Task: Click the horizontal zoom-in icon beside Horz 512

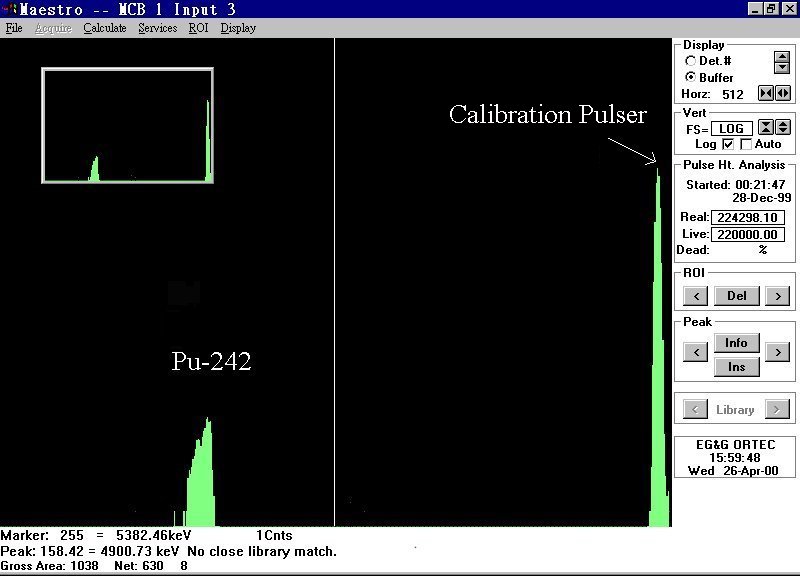Action: pyautogui.click(x=765, y=94)
